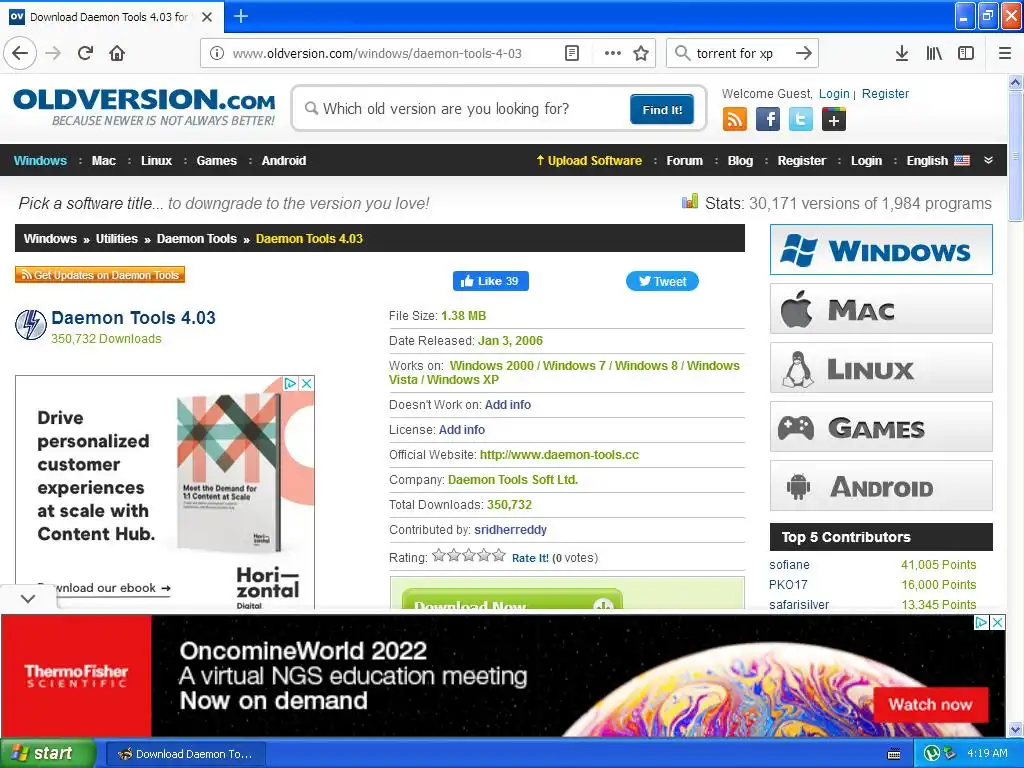Close the Content Hub ad
Viewport: 1024px width, 768px height.
tap(306, 383)
